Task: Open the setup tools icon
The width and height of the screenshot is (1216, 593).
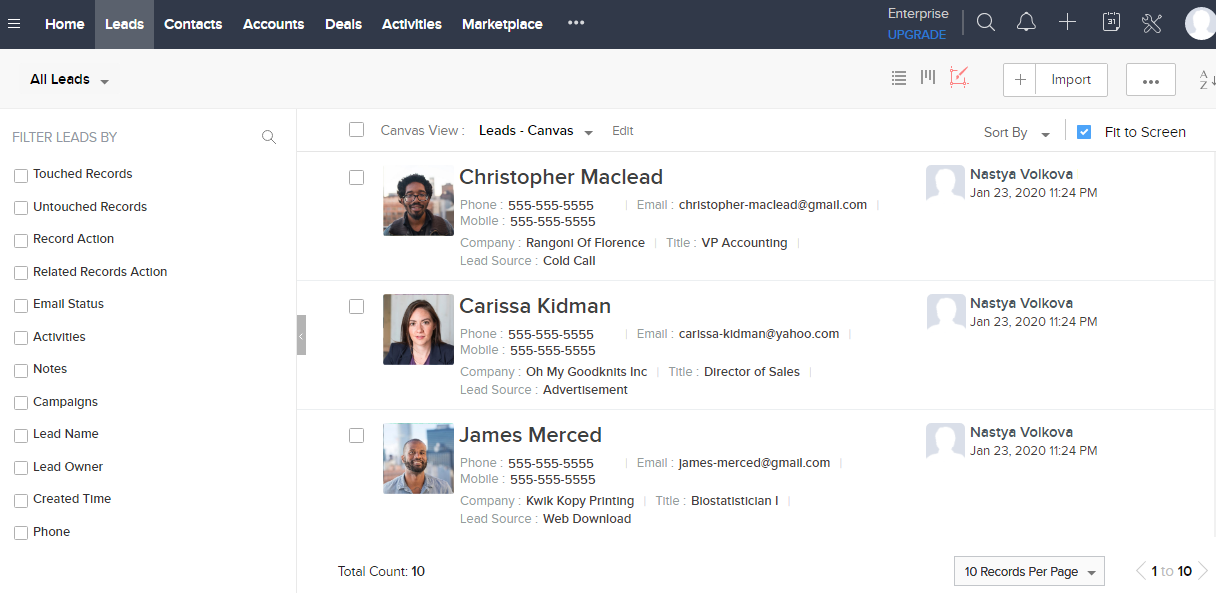Action: (1152, 23)
